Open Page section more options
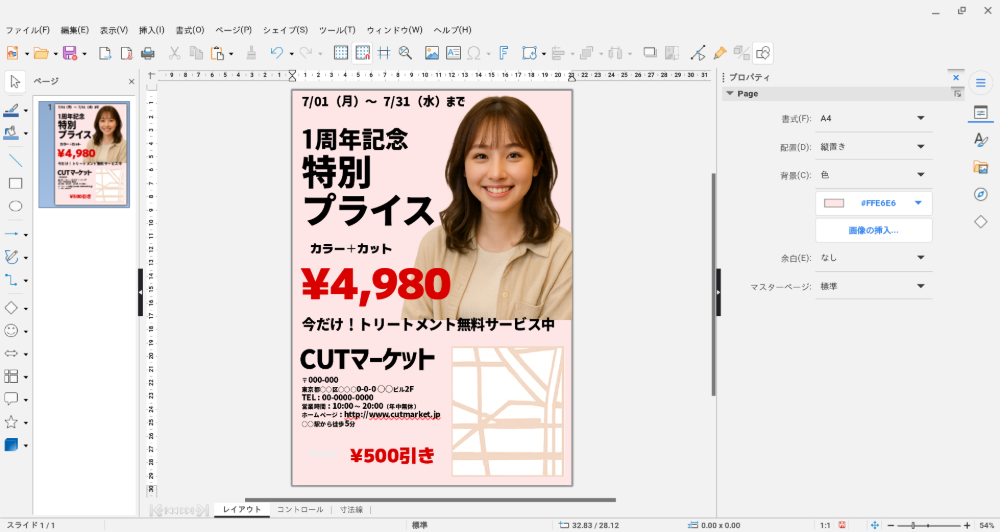Viewport: 1000px width, 532px height. (957, 94)
